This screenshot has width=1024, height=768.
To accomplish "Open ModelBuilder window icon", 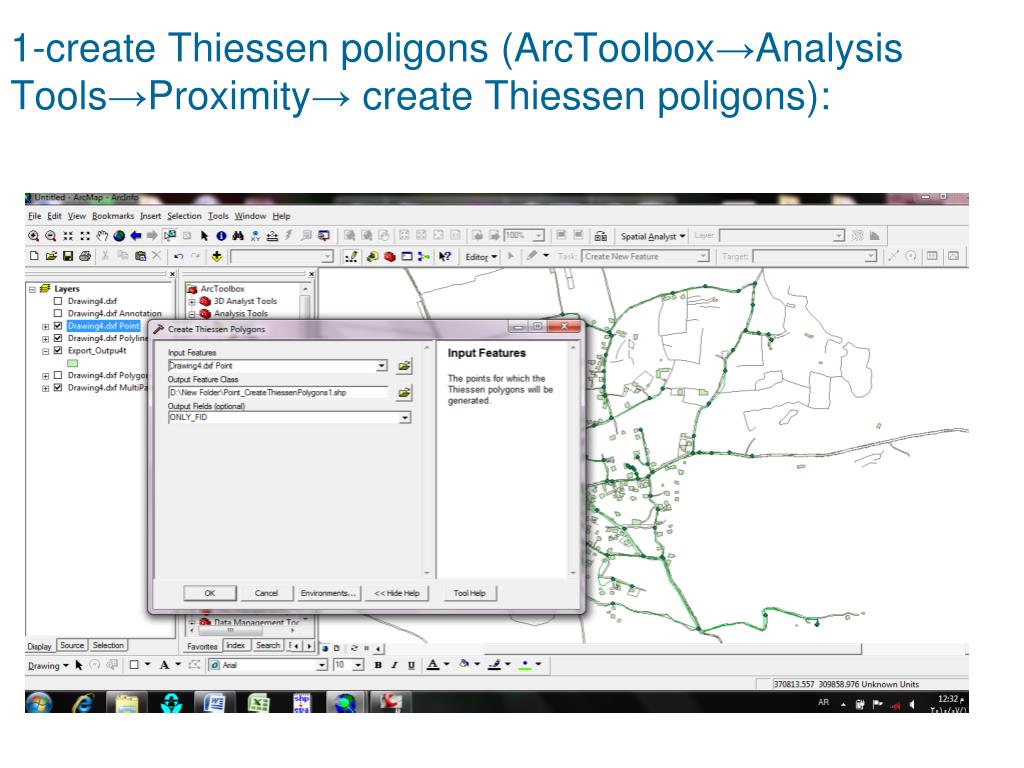I will click(424, 256).
